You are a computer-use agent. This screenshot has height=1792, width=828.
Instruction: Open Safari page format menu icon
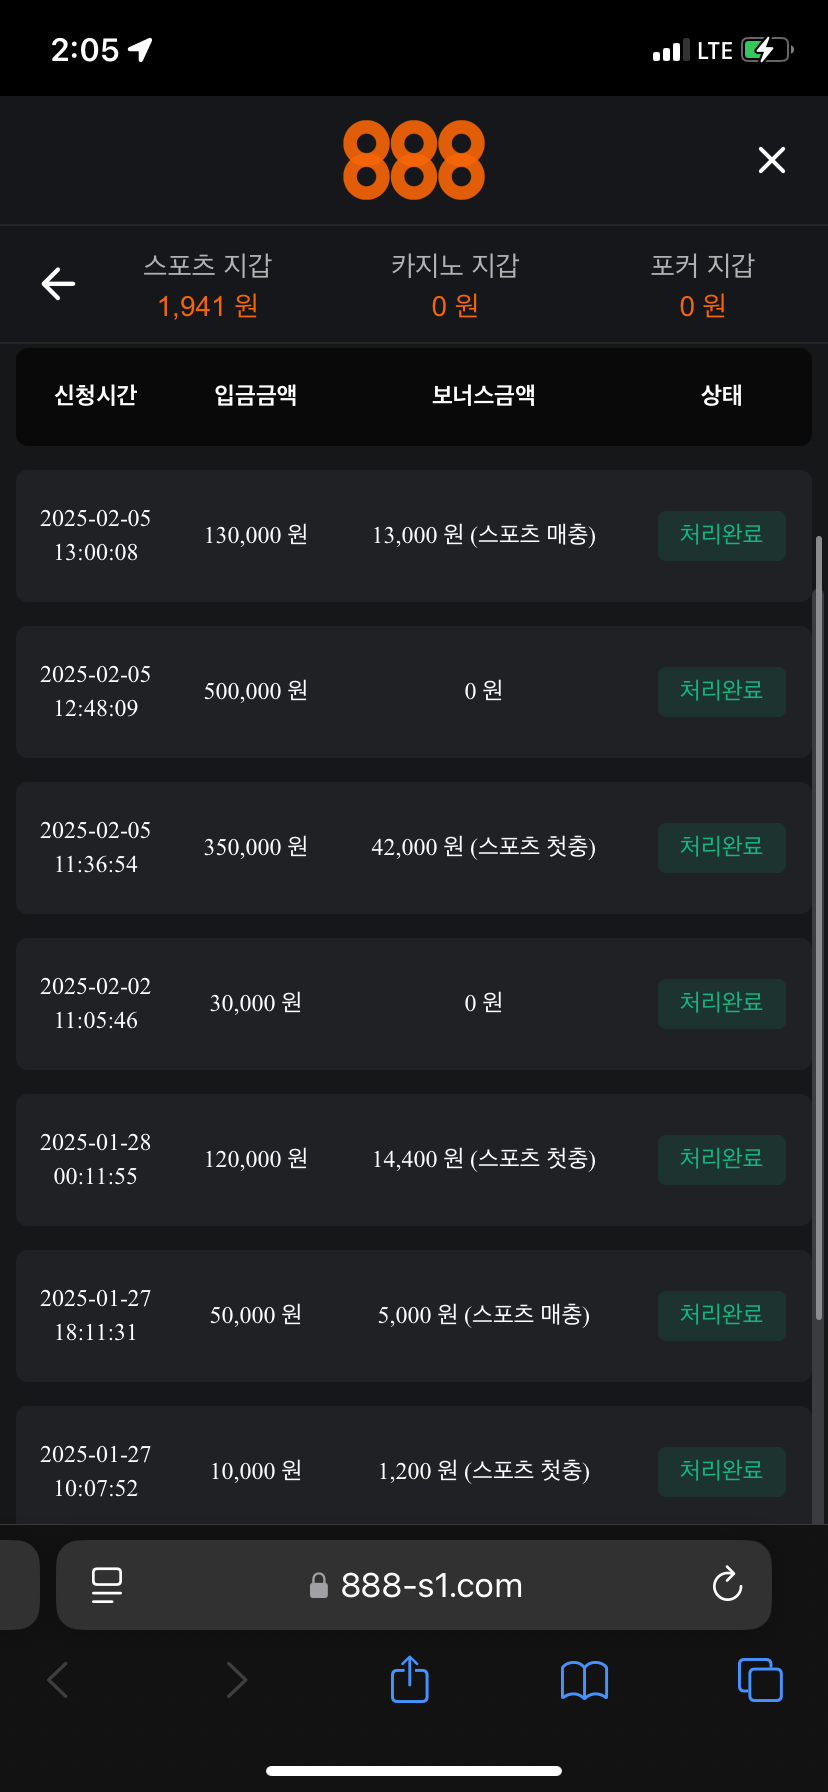click(x=107, y=1585)
